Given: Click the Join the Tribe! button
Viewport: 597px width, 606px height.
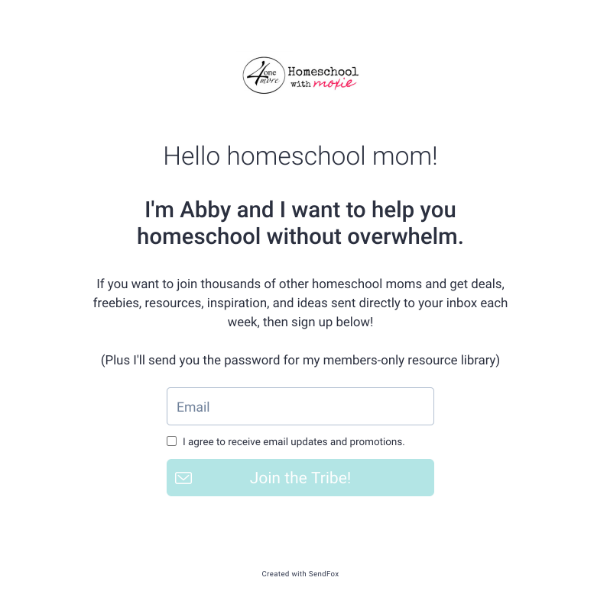Looking at the screenshot, I should tap(300, 478).
